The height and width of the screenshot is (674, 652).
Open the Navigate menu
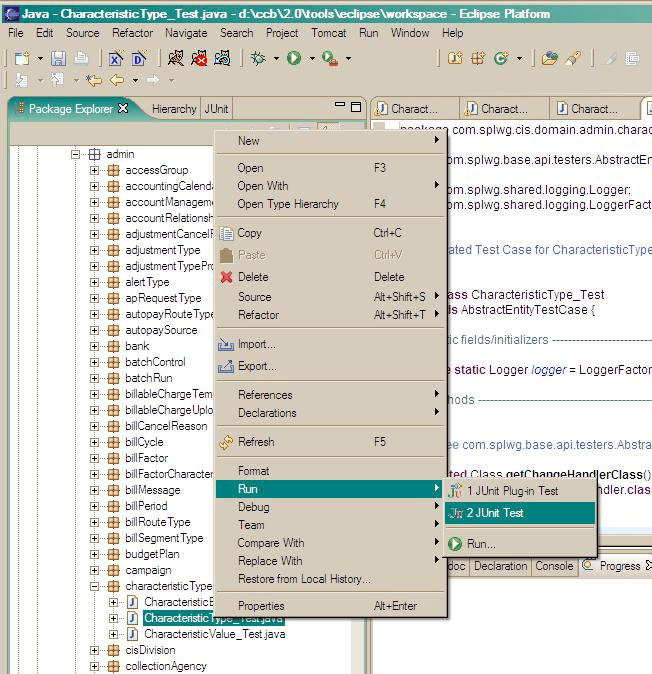pos(186,33)
